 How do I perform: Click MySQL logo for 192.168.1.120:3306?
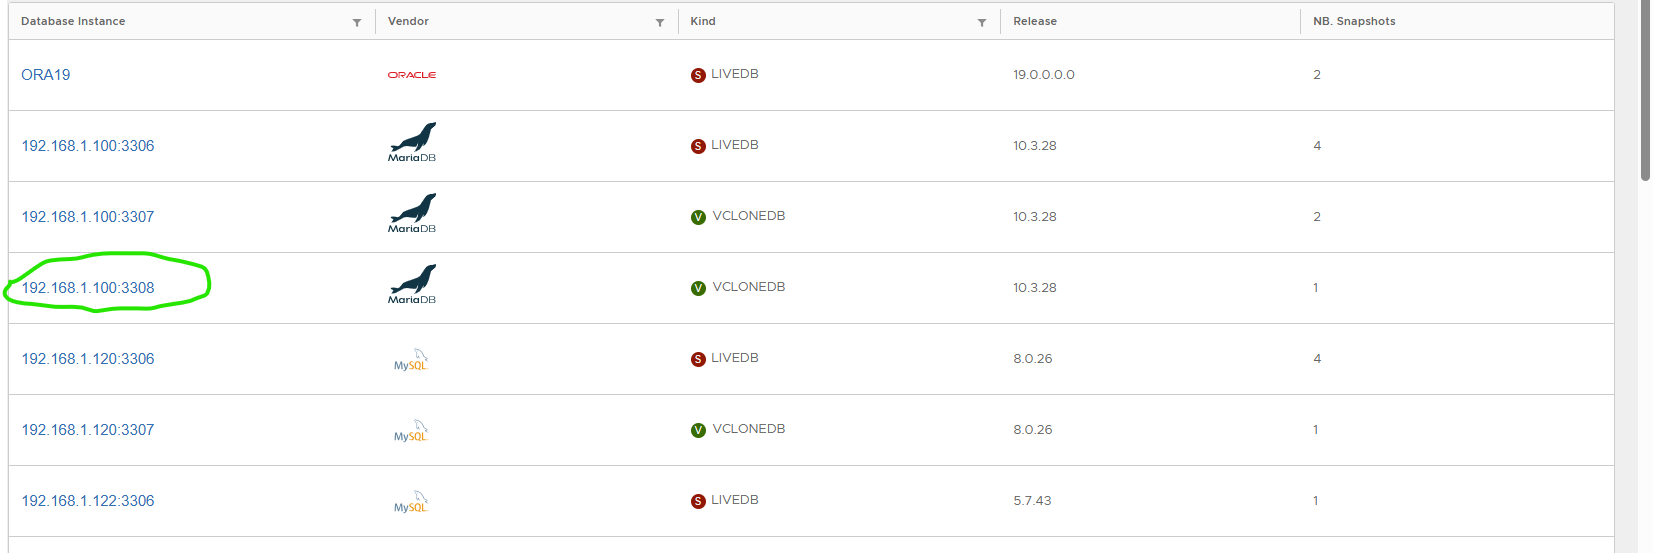pos(411,360)
